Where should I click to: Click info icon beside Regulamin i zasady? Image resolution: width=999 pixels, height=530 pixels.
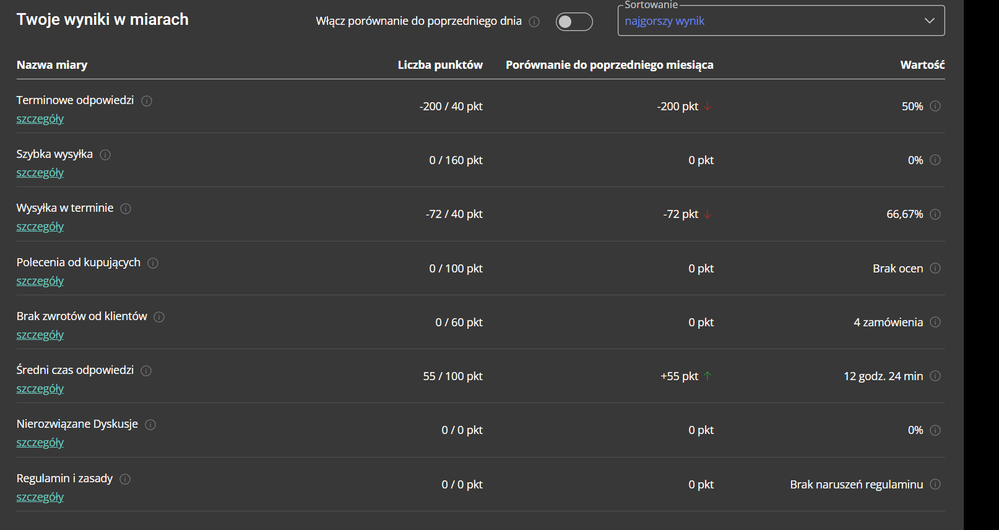[x=125, y=479]
